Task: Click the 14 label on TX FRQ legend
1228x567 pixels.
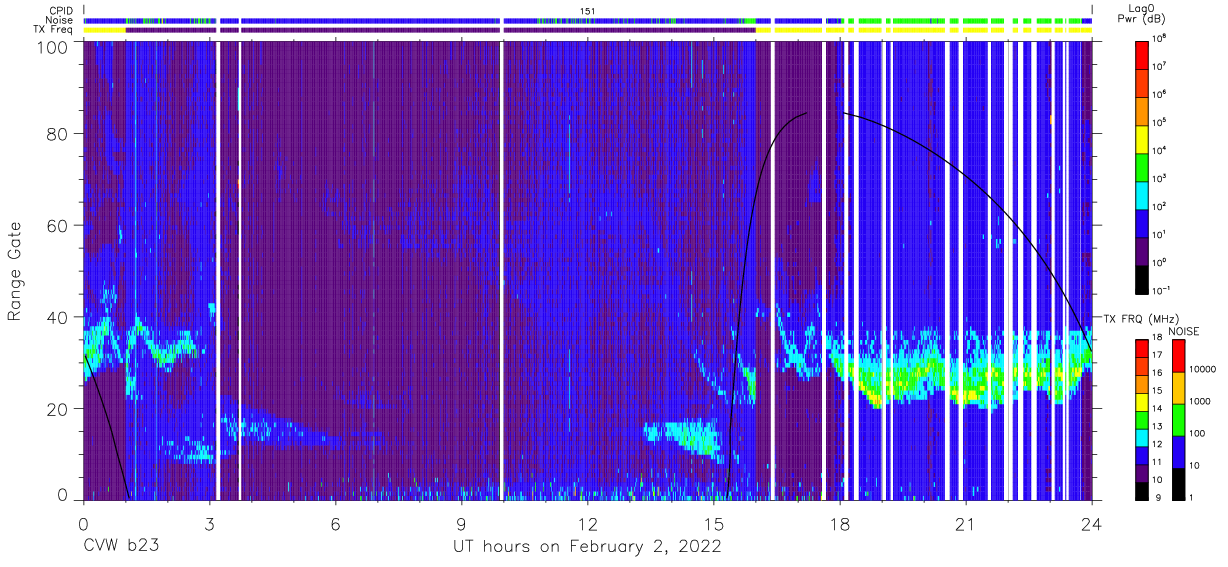Action: coord(1158,408)
